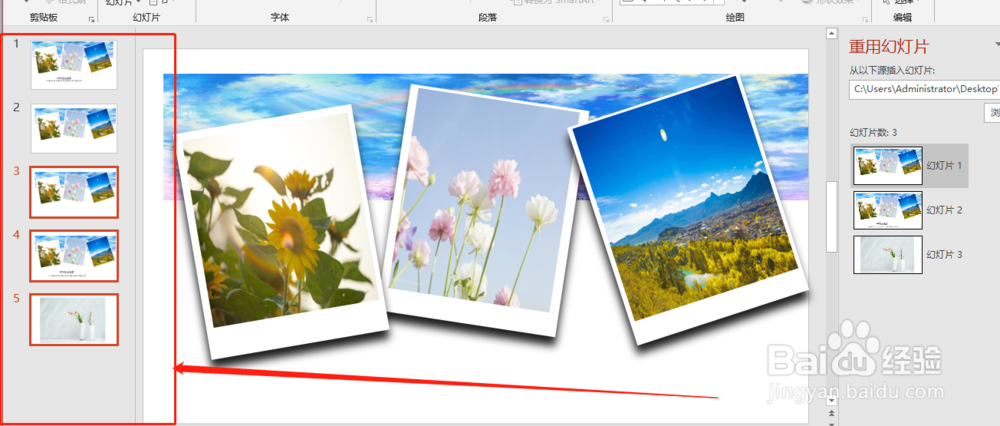Select slide 3 thumbnail in slide panel
The height and width of the screenshot is (426, 1000).
click(x=74, y=192)
